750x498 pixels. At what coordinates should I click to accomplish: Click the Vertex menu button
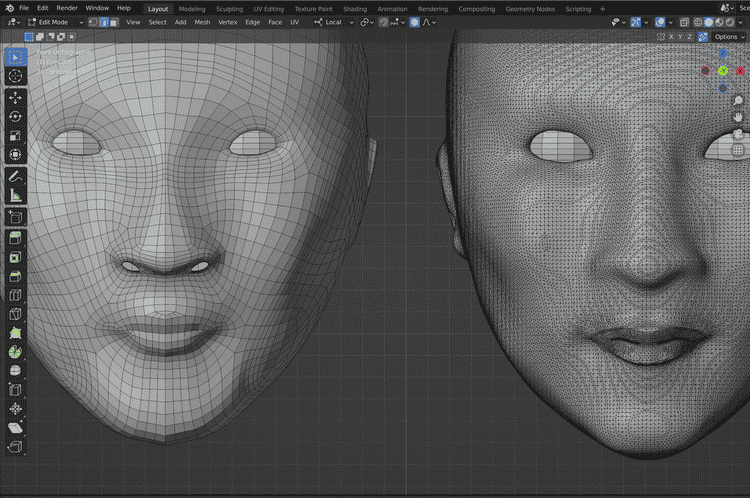[228, 21]
